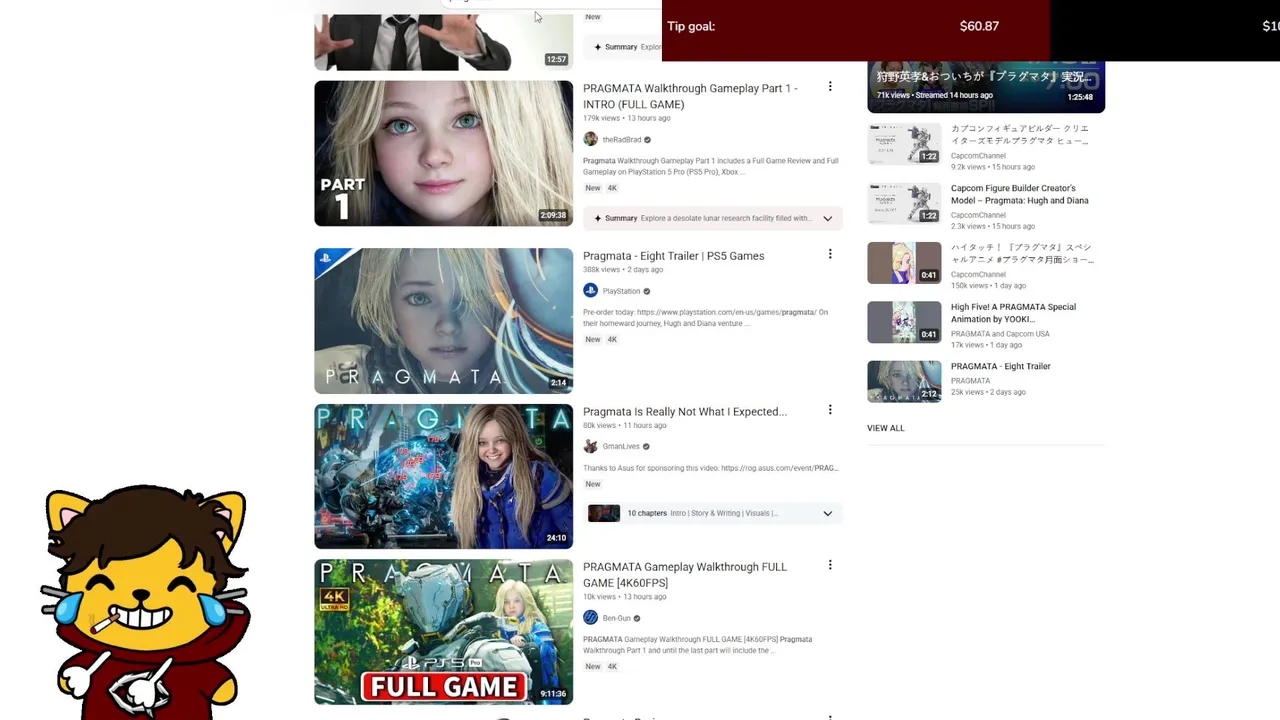Click sidebar title High Five! A PRAGMATA Special
Viewport: 1280px width, 720px height.
tap(1013, 313)
